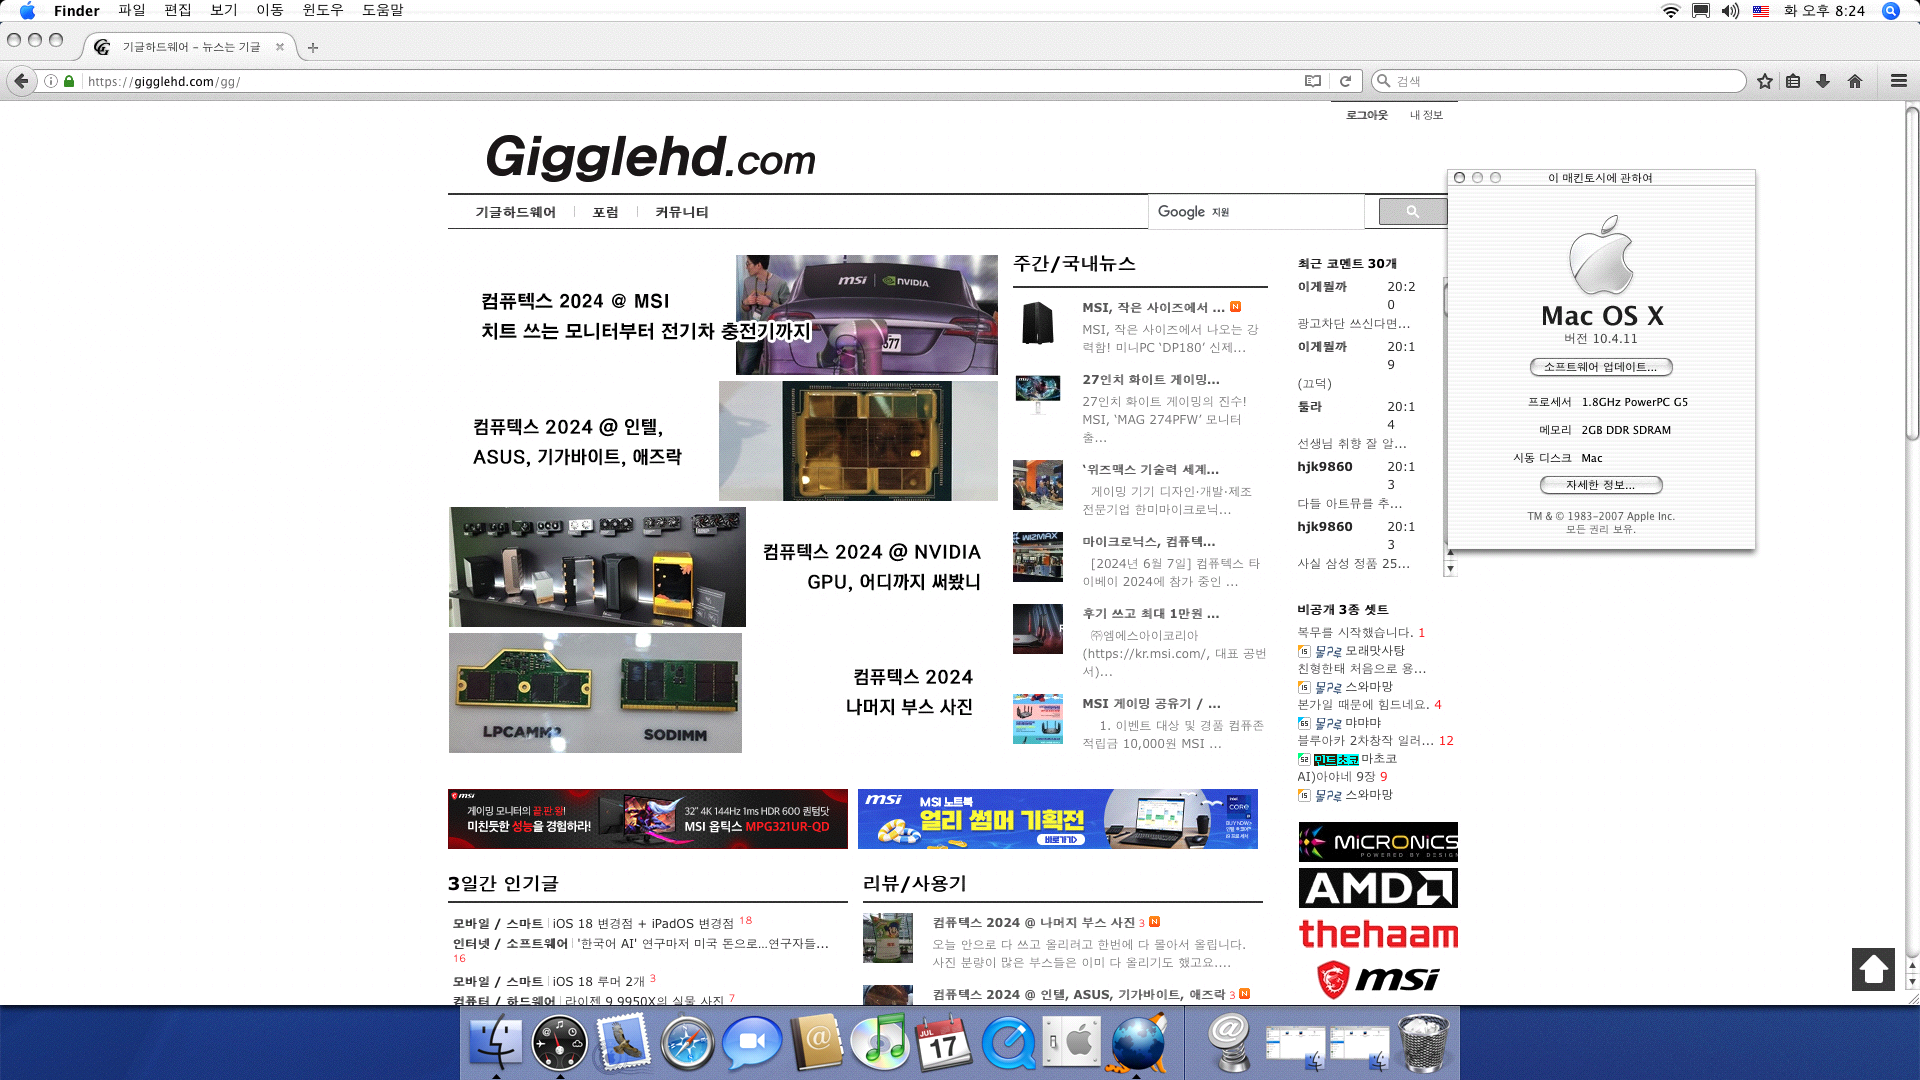
Task: Open Dashboard from the Dock
Action: tap(559, 1042)
